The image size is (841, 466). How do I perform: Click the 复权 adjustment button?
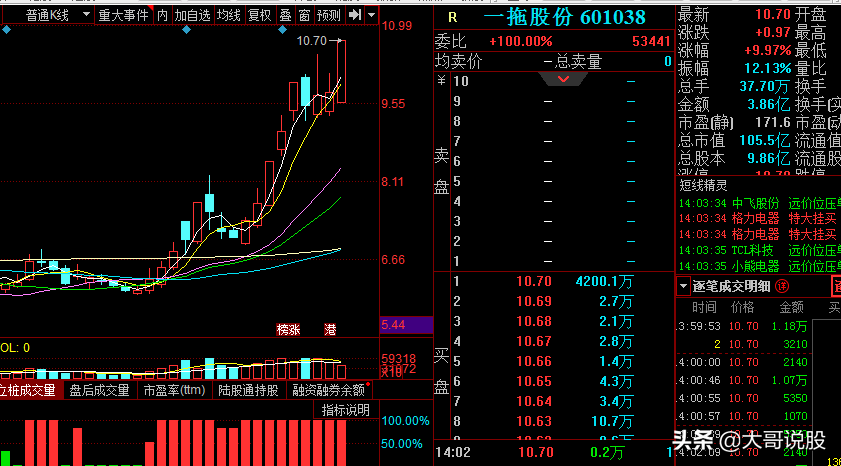click(260, 15)
